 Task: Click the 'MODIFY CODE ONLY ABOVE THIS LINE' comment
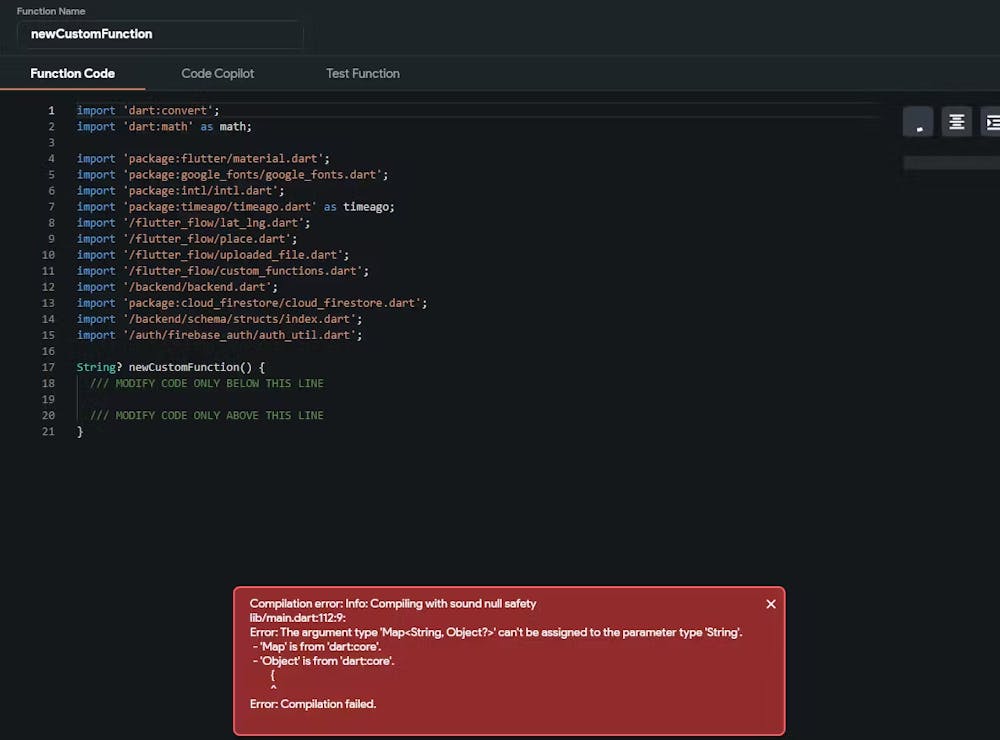(x=206, y=415)
